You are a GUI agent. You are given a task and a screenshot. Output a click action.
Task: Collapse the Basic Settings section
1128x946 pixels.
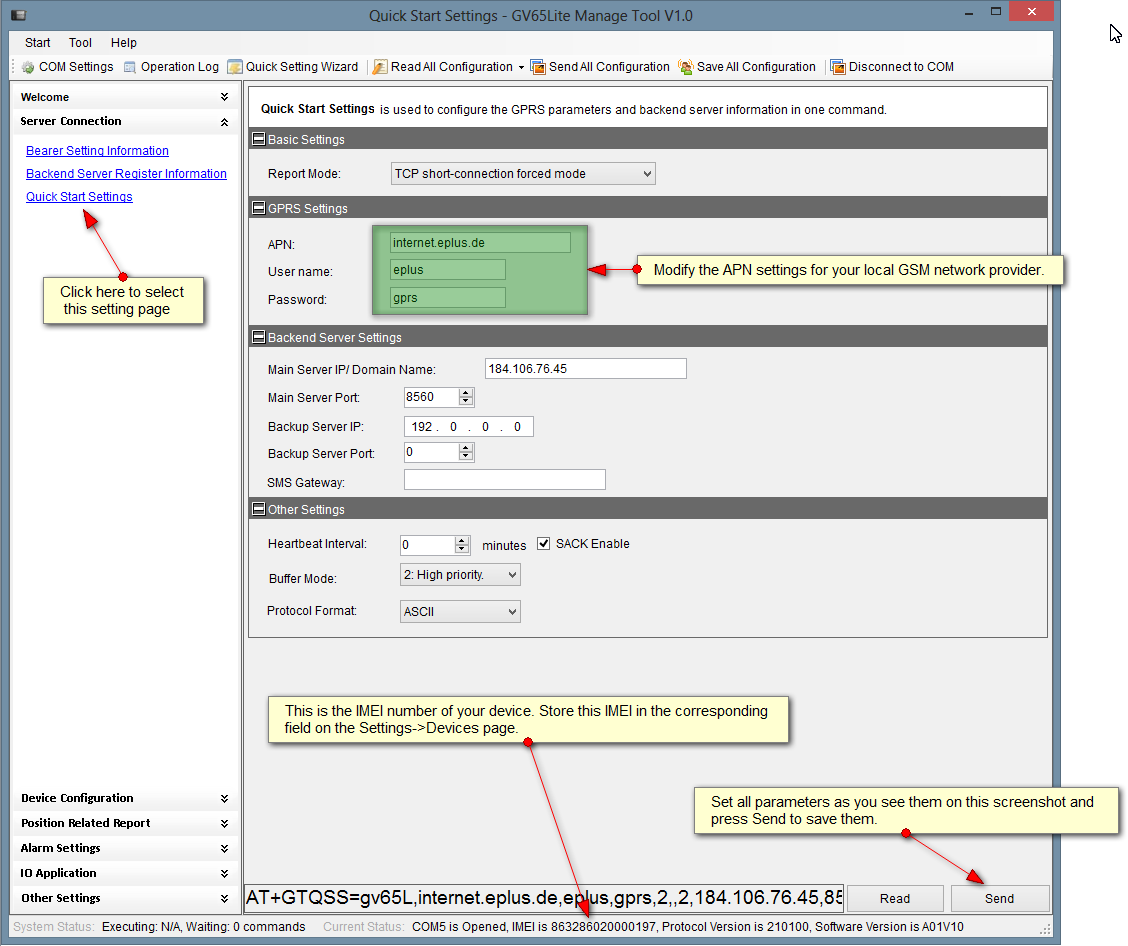tap(259, 139)
